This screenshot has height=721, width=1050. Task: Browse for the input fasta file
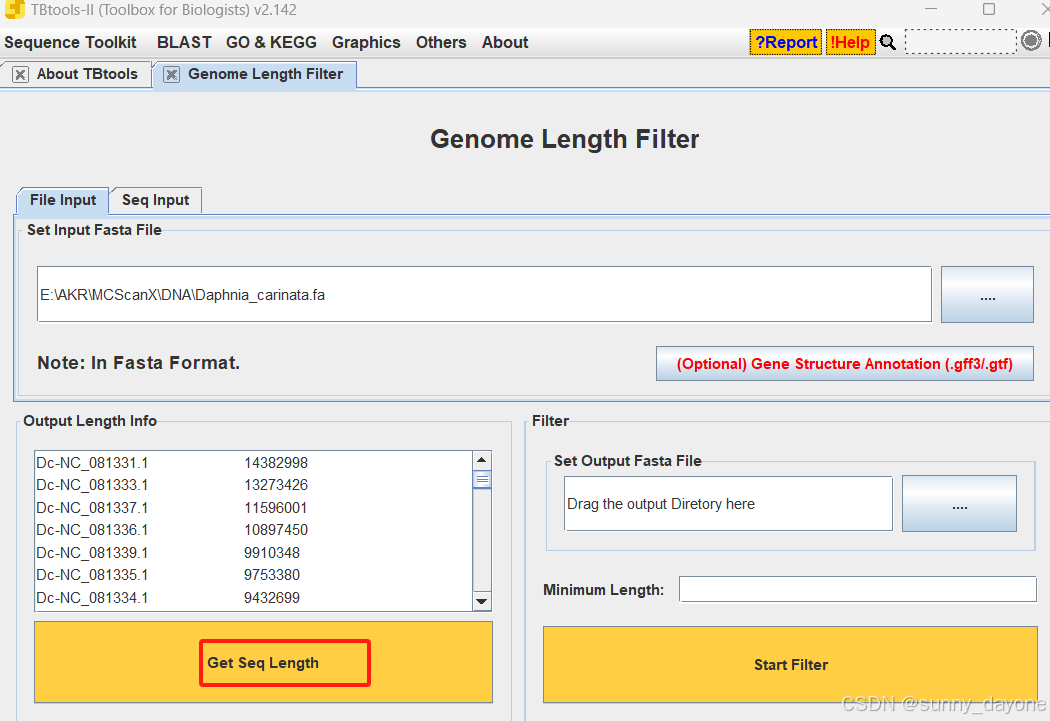click(987, 295)
